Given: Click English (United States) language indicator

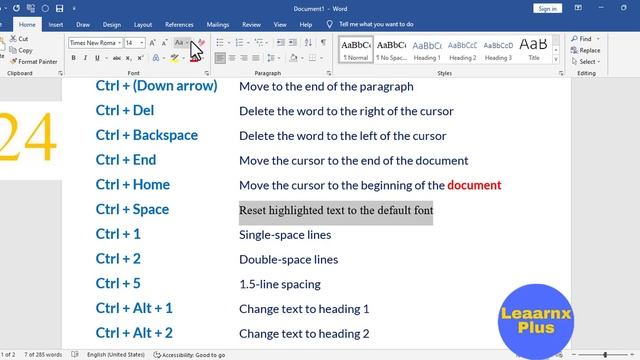Looking at the screenshot, I should point(116,355).
